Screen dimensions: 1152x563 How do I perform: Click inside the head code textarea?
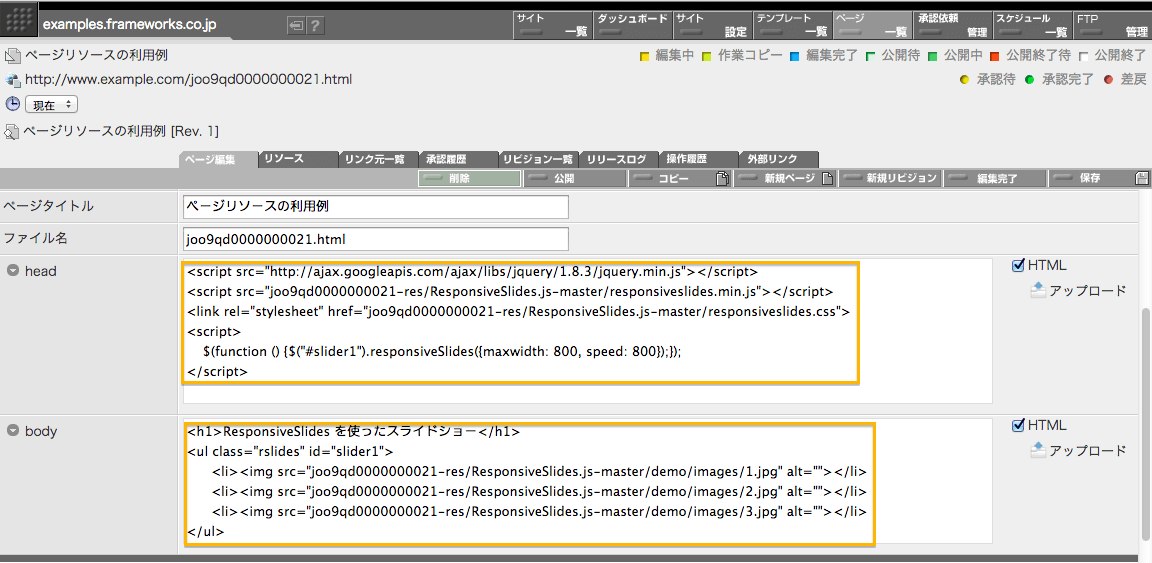(587, 330)
